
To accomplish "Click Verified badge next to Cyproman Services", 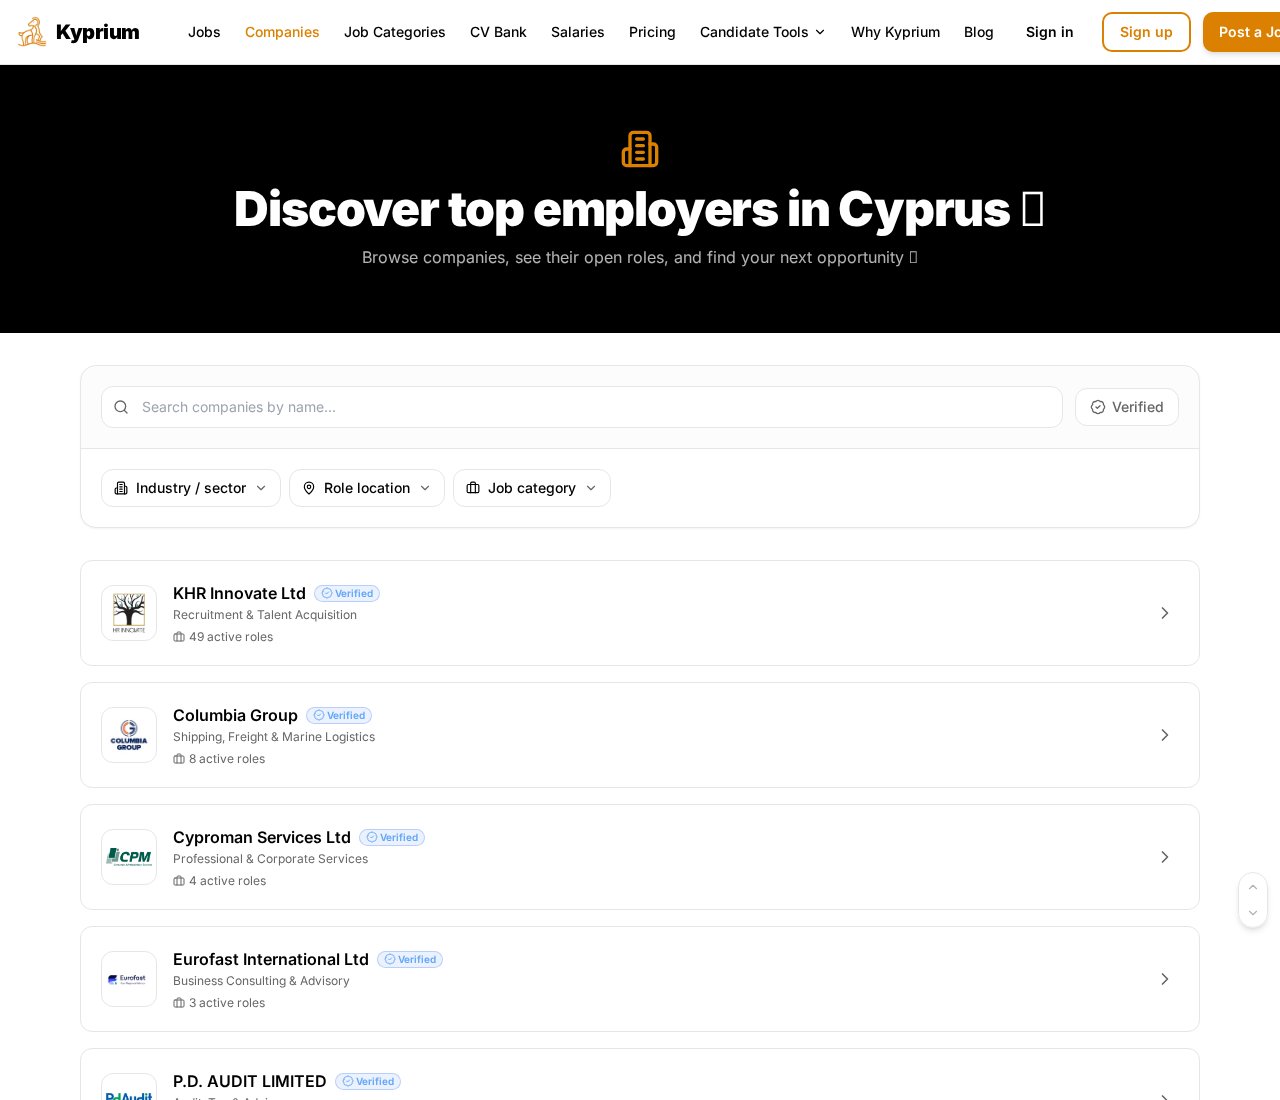I will click(392, 837).
